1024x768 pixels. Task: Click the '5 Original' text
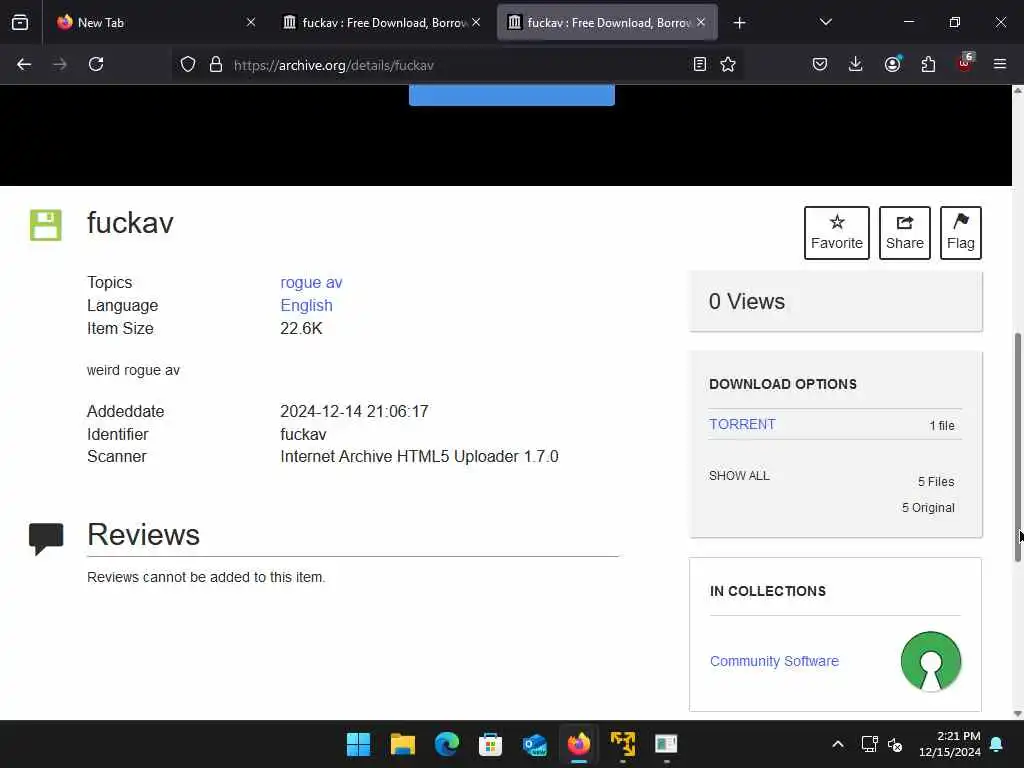point(928,507)
